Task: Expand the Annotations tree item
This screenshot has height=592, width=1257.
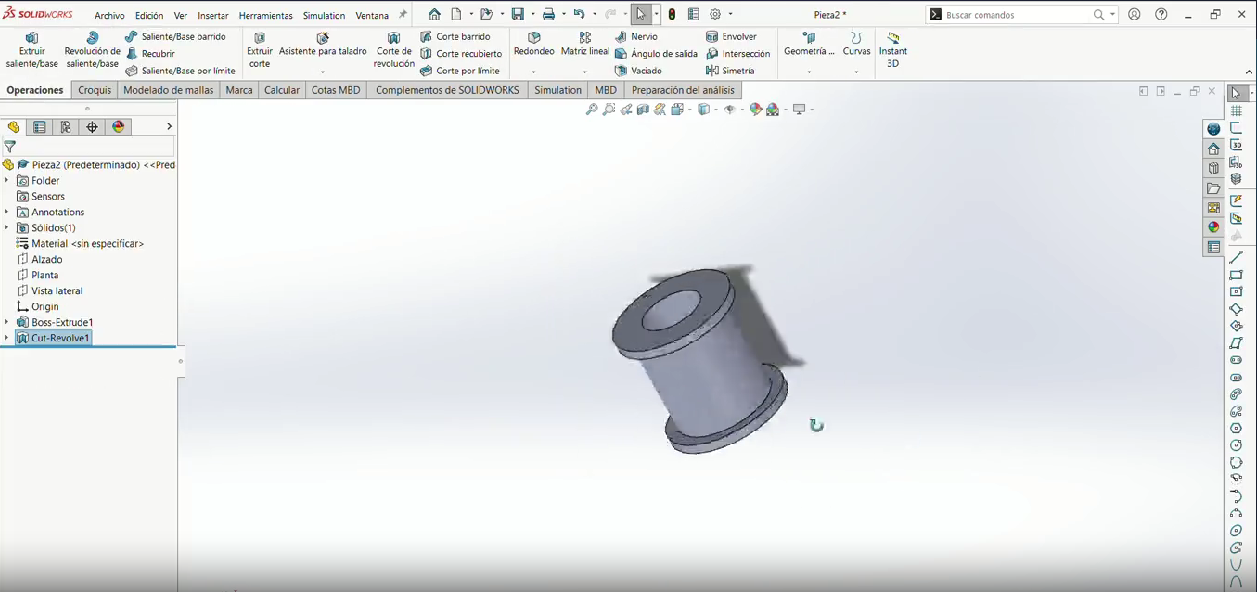Action: point(6,212)
